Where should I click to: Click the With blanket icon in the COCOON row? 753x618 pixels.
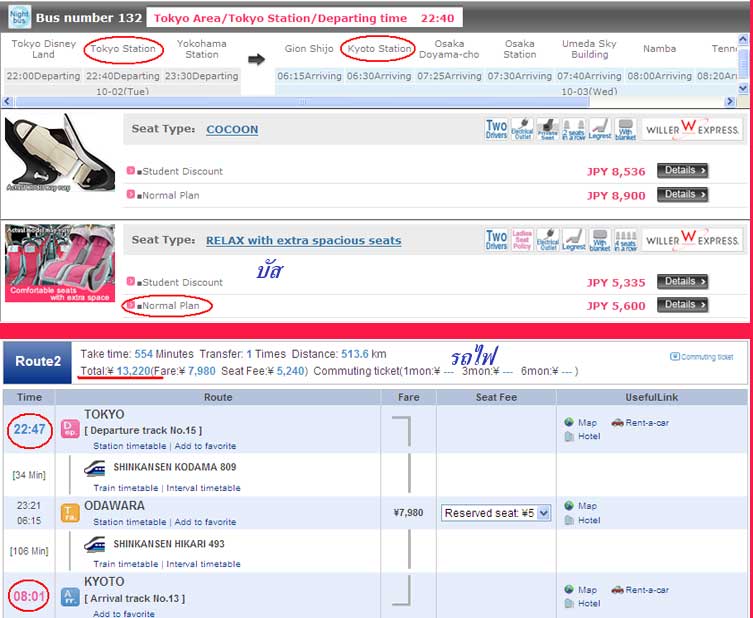click(625, 130)
